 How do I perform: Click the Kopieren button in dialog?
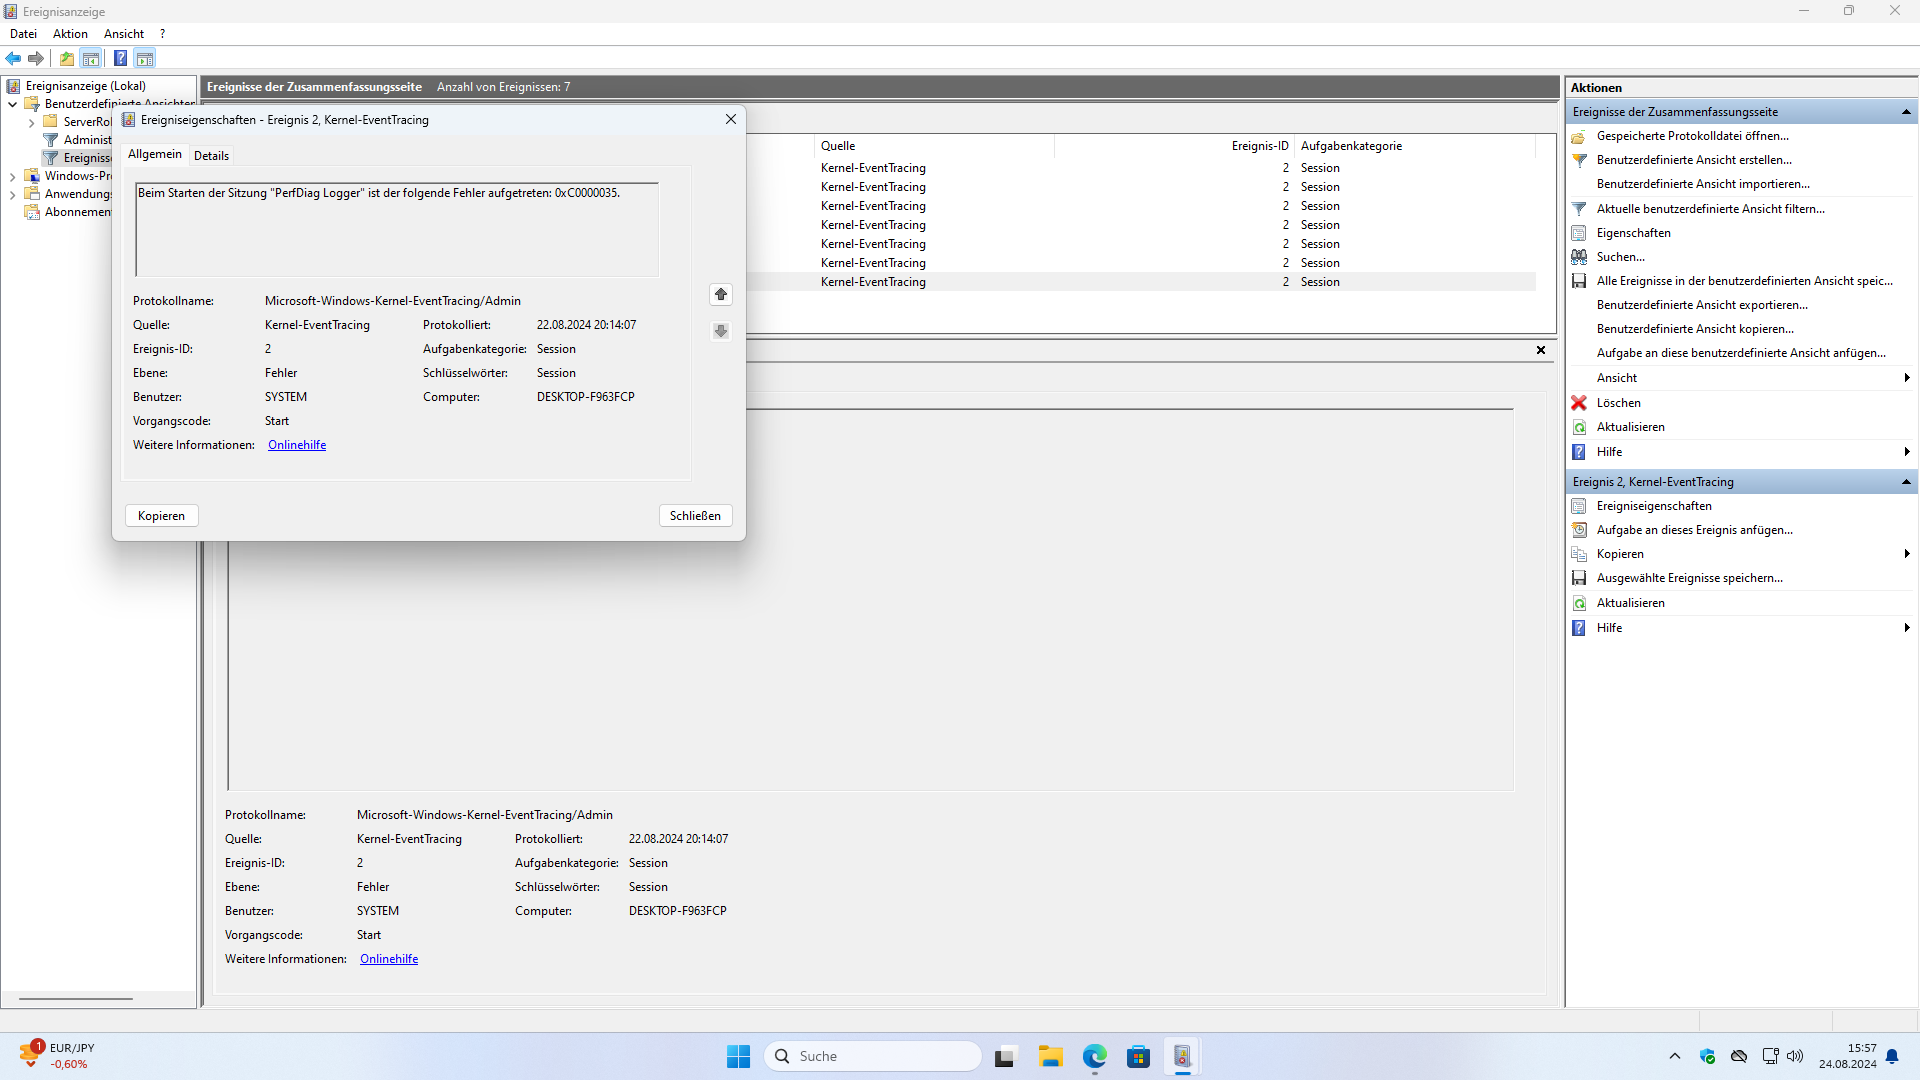[x=161, y=516]
